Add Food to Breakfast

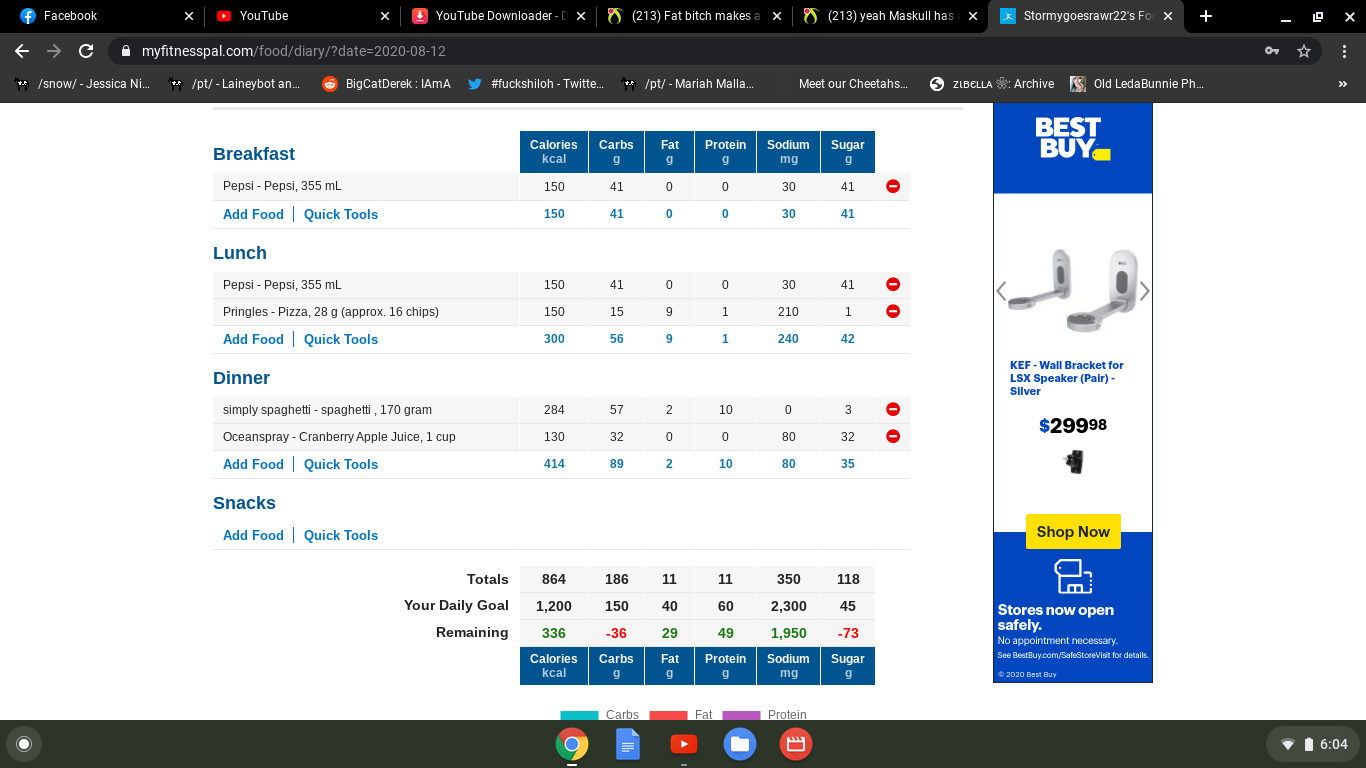pyautogui.click(x=253, y=214)
